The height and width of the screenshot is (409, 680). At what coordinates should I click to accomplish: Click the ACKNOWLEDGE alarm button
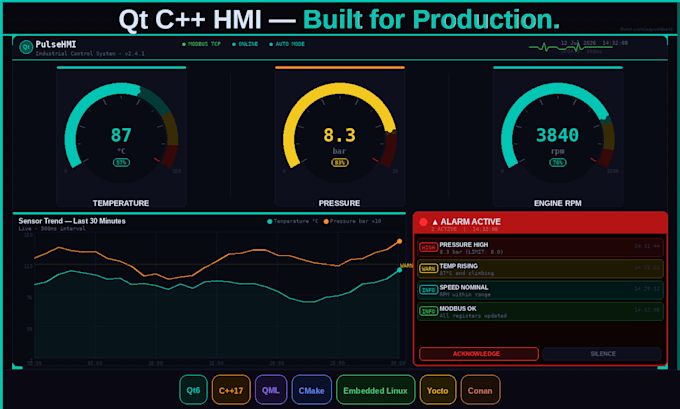pyautogui.click(x=479, y=354)
